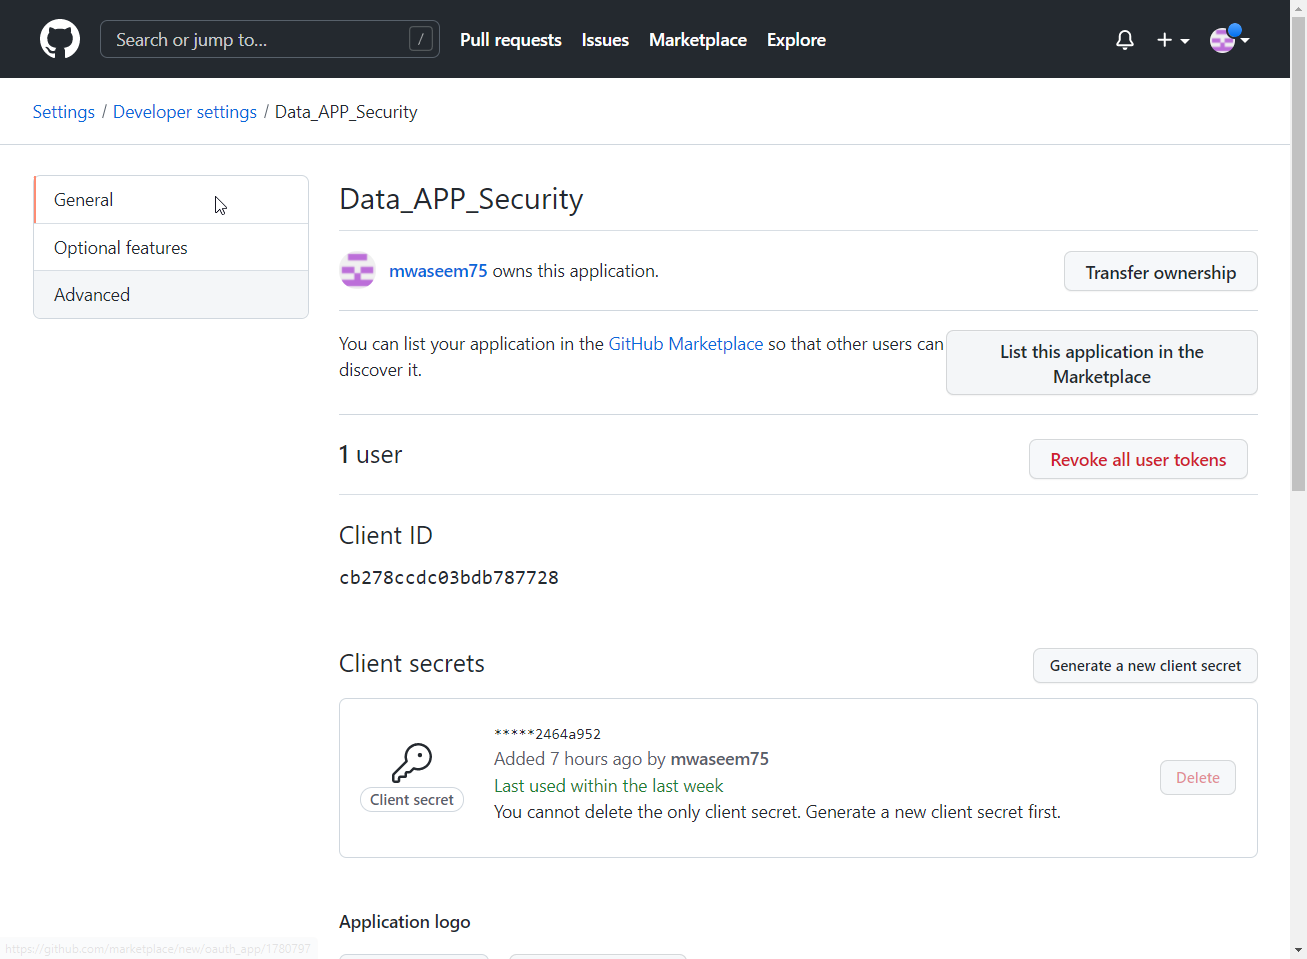Select Explore in the header bar

tap(796, 40)
